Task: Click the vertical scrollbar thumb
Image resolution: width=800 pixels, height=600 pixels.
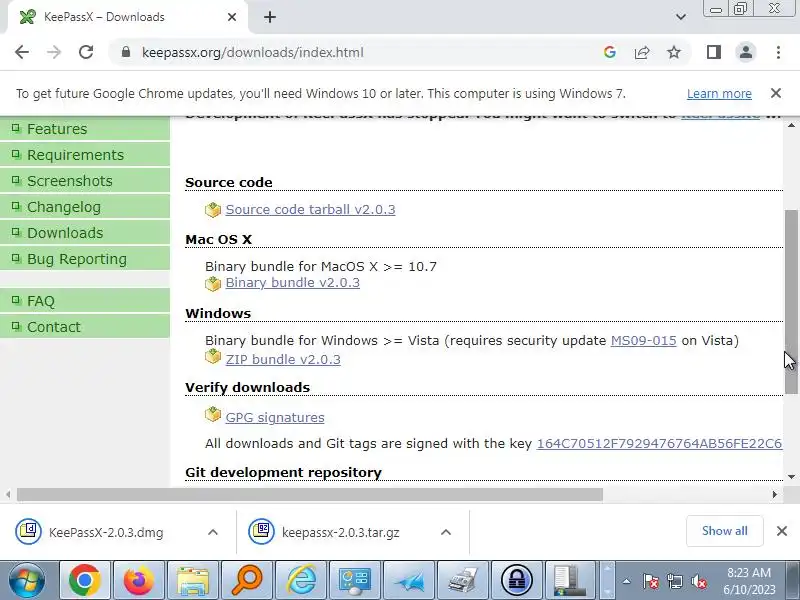Action: tap(791, 302)
